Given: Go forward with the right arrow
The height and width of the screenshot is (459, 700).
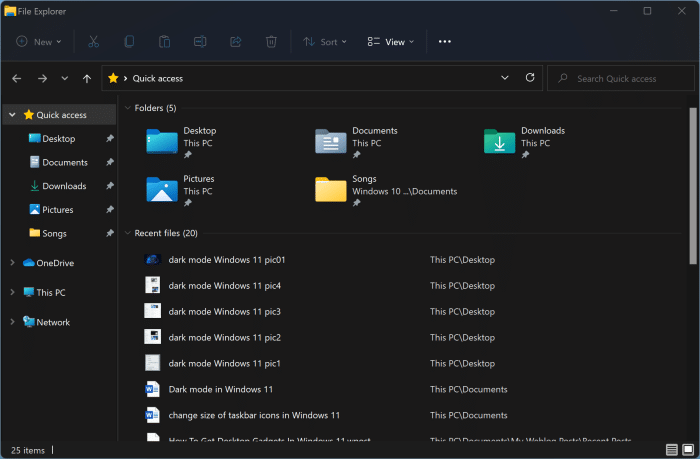Looking at the screenshot, I should [42, 79].
